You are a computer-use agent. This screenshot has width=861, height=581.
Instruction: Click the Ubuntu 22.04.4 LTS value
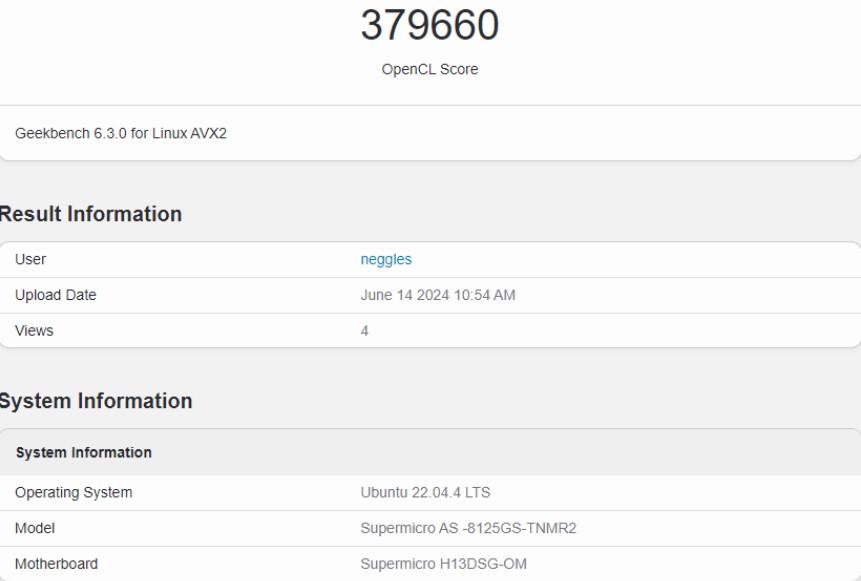pyautogui.click(x=425, y=492)
